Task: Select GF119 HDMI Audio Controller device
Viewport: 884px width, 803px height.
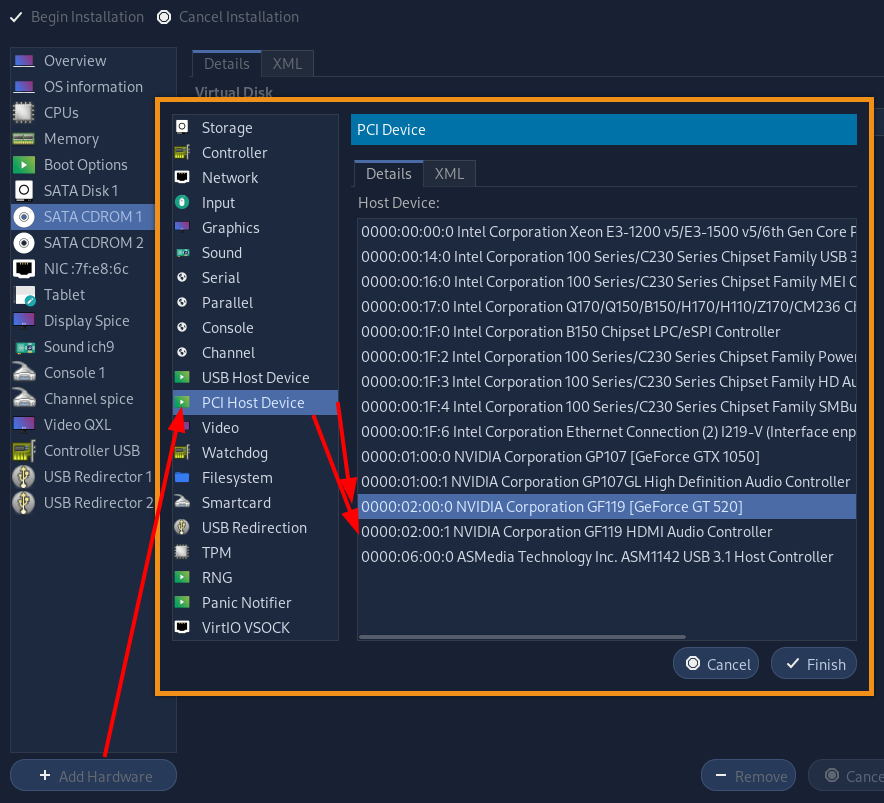Action: pos(607,531)
